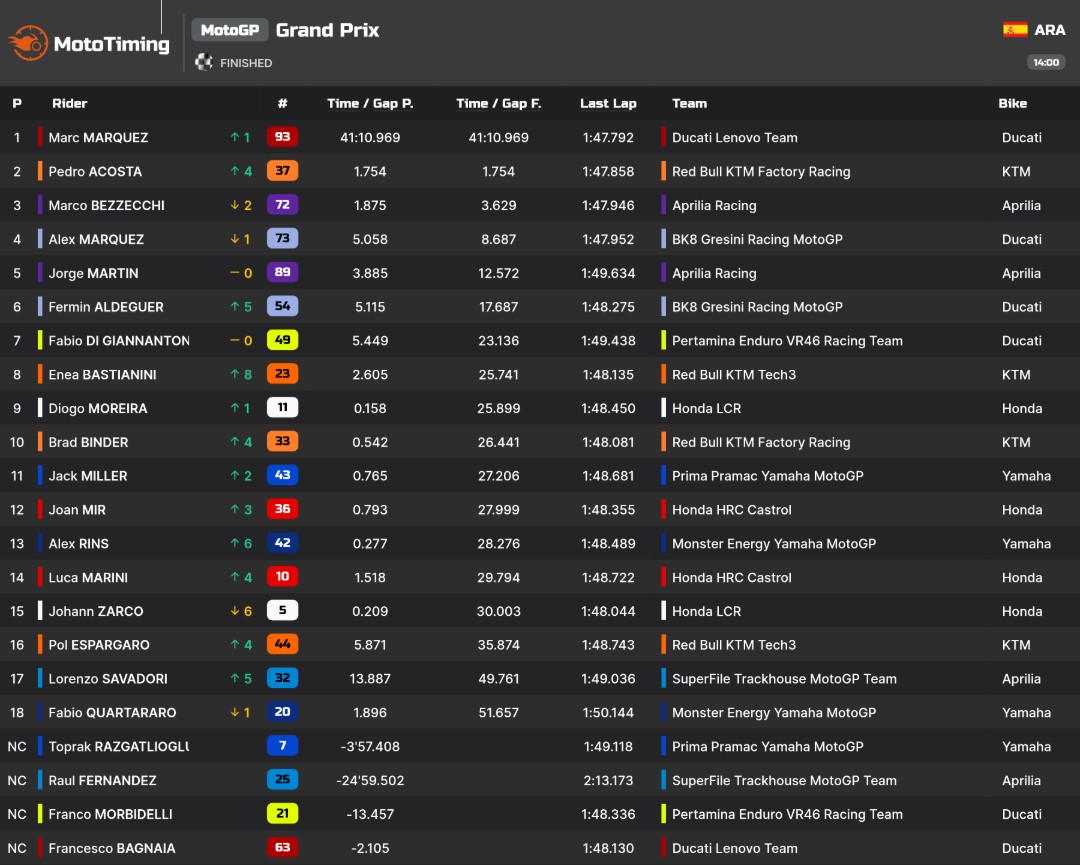Click KTM bike label in Pol Espargaro row
This screenshot has height=865, width=1080.
[1016, 645]
